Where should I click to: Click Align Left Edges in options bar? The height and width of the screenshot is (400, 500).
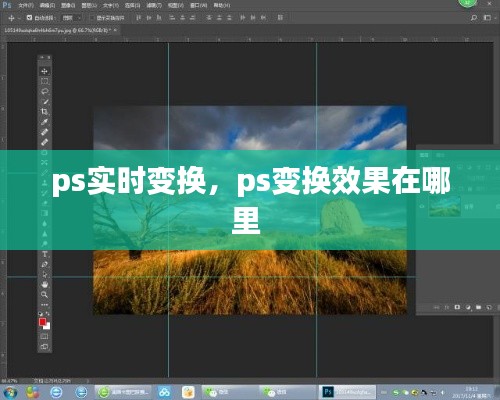(172, 18)
